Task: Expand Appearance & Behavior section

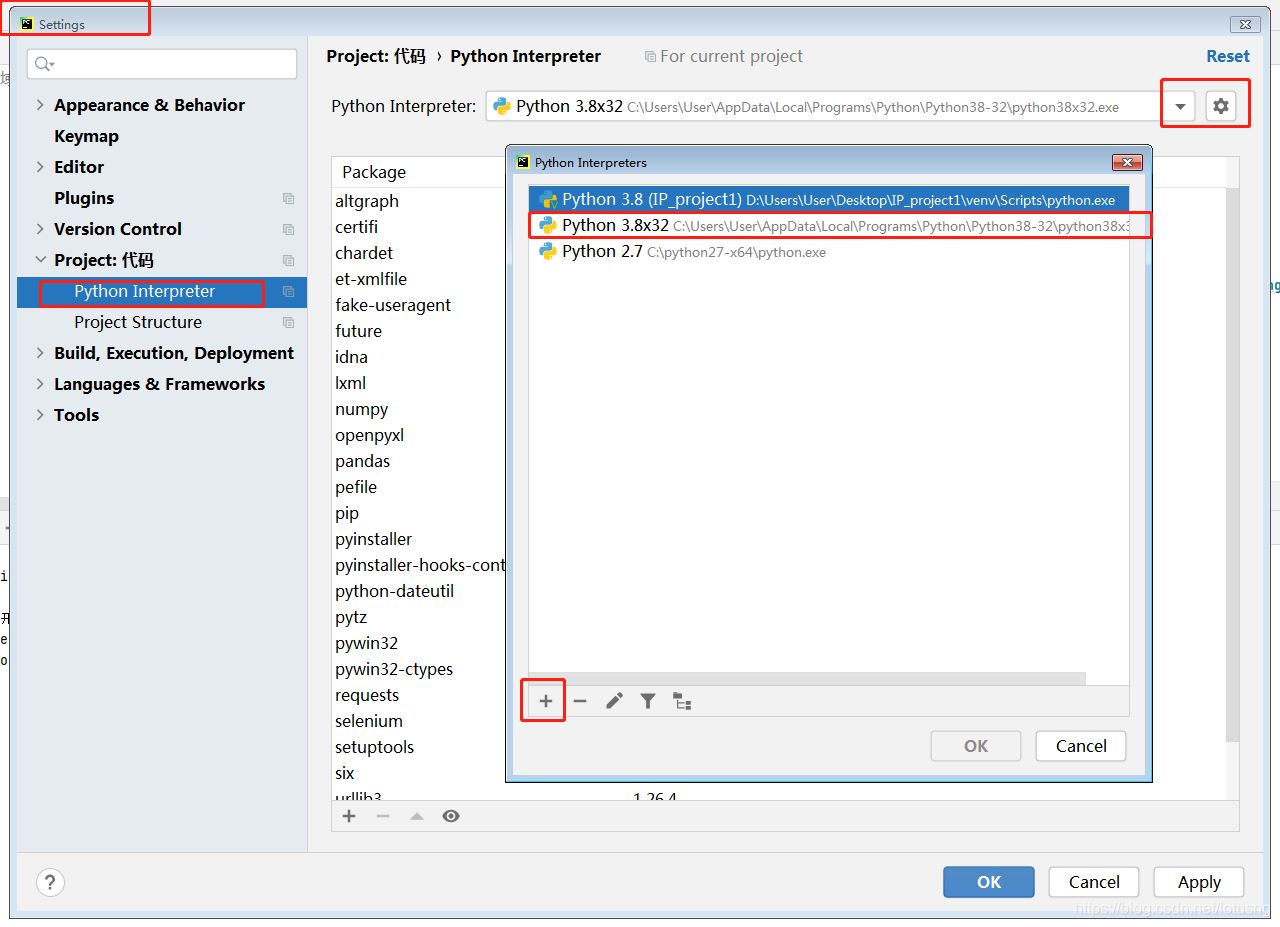Action: point(40,105)
